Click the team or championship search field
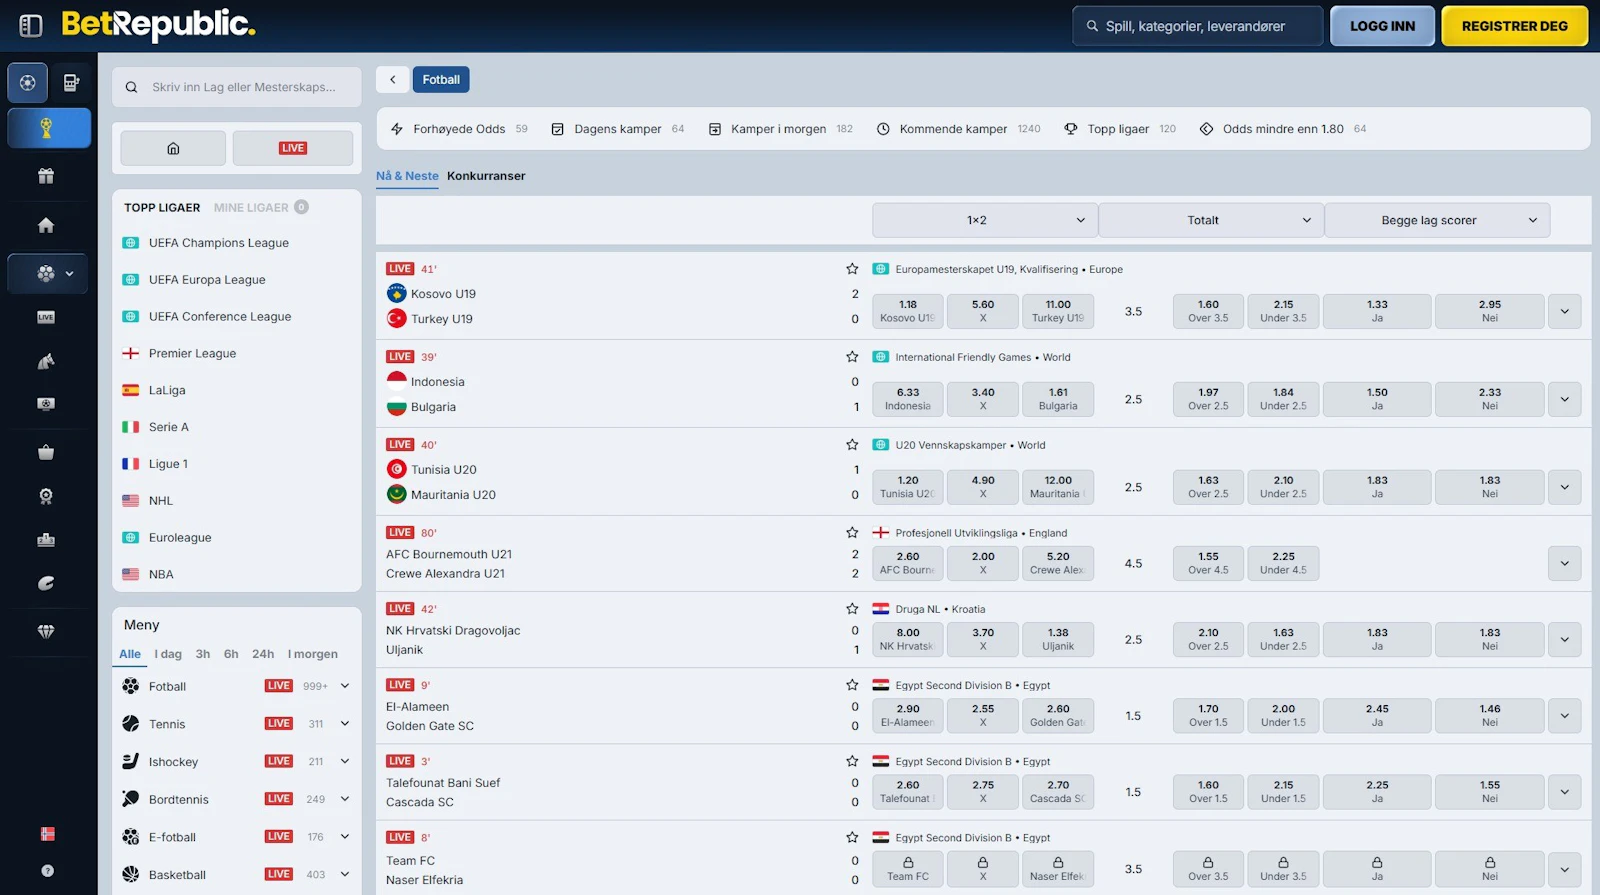 click(243, 87)
